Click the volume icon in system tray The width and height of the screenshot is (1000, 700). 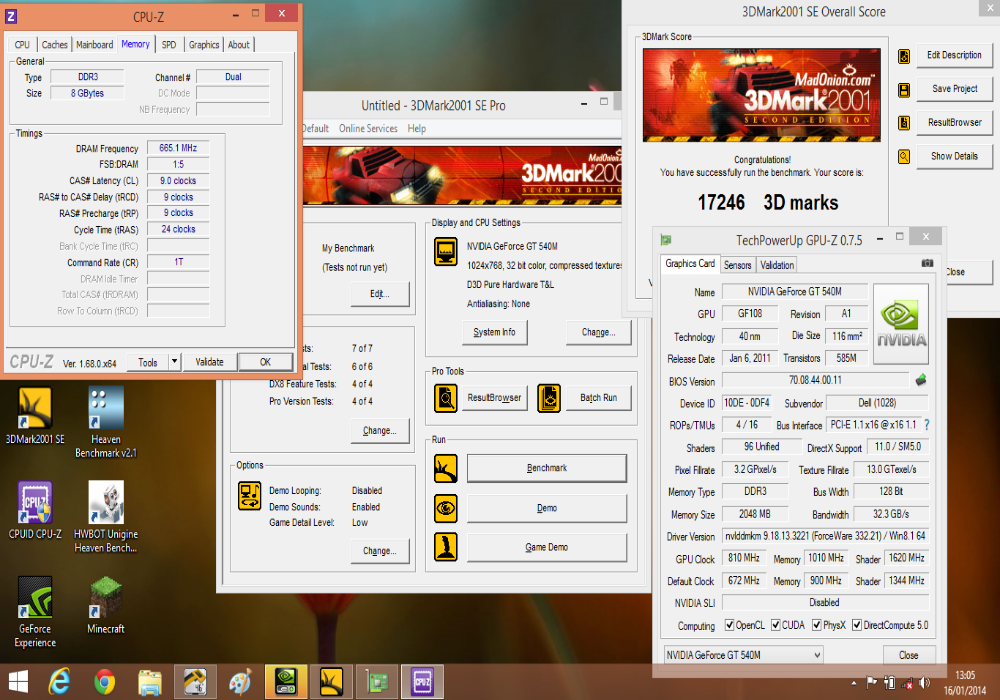pyautogui.click(x=924, y=683)
